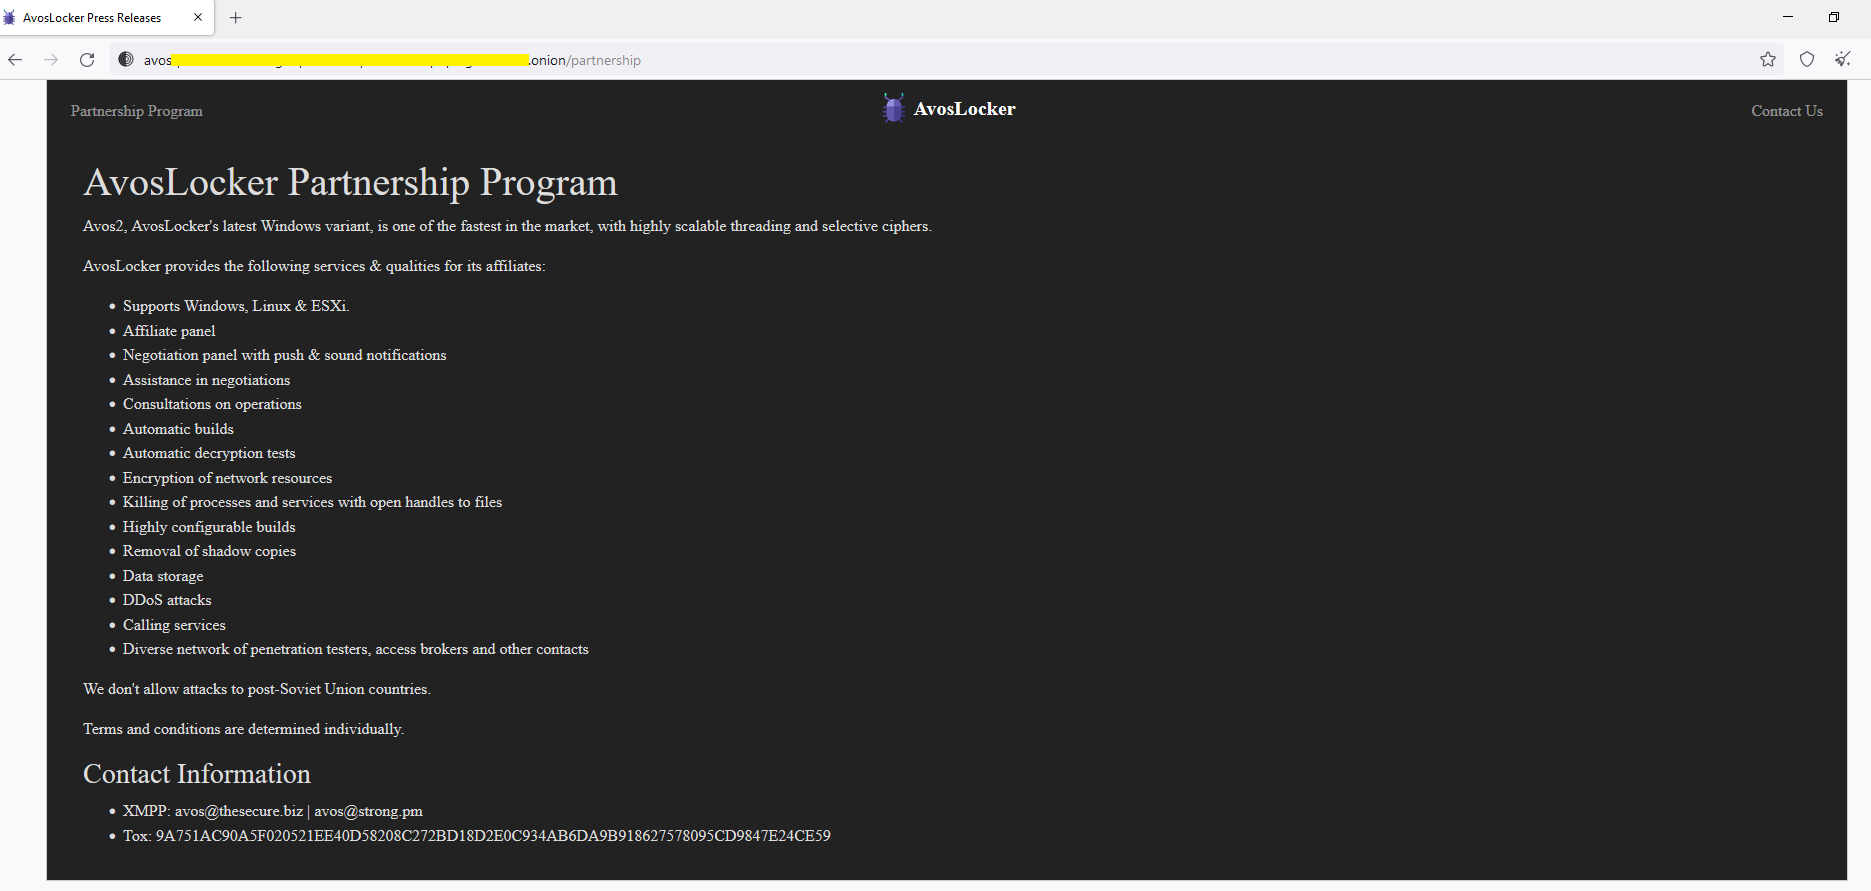Image resolution: width=1871 pixels, height=891 pixels.
Task: Minimize the browser window
Action: click(1788, 17)
